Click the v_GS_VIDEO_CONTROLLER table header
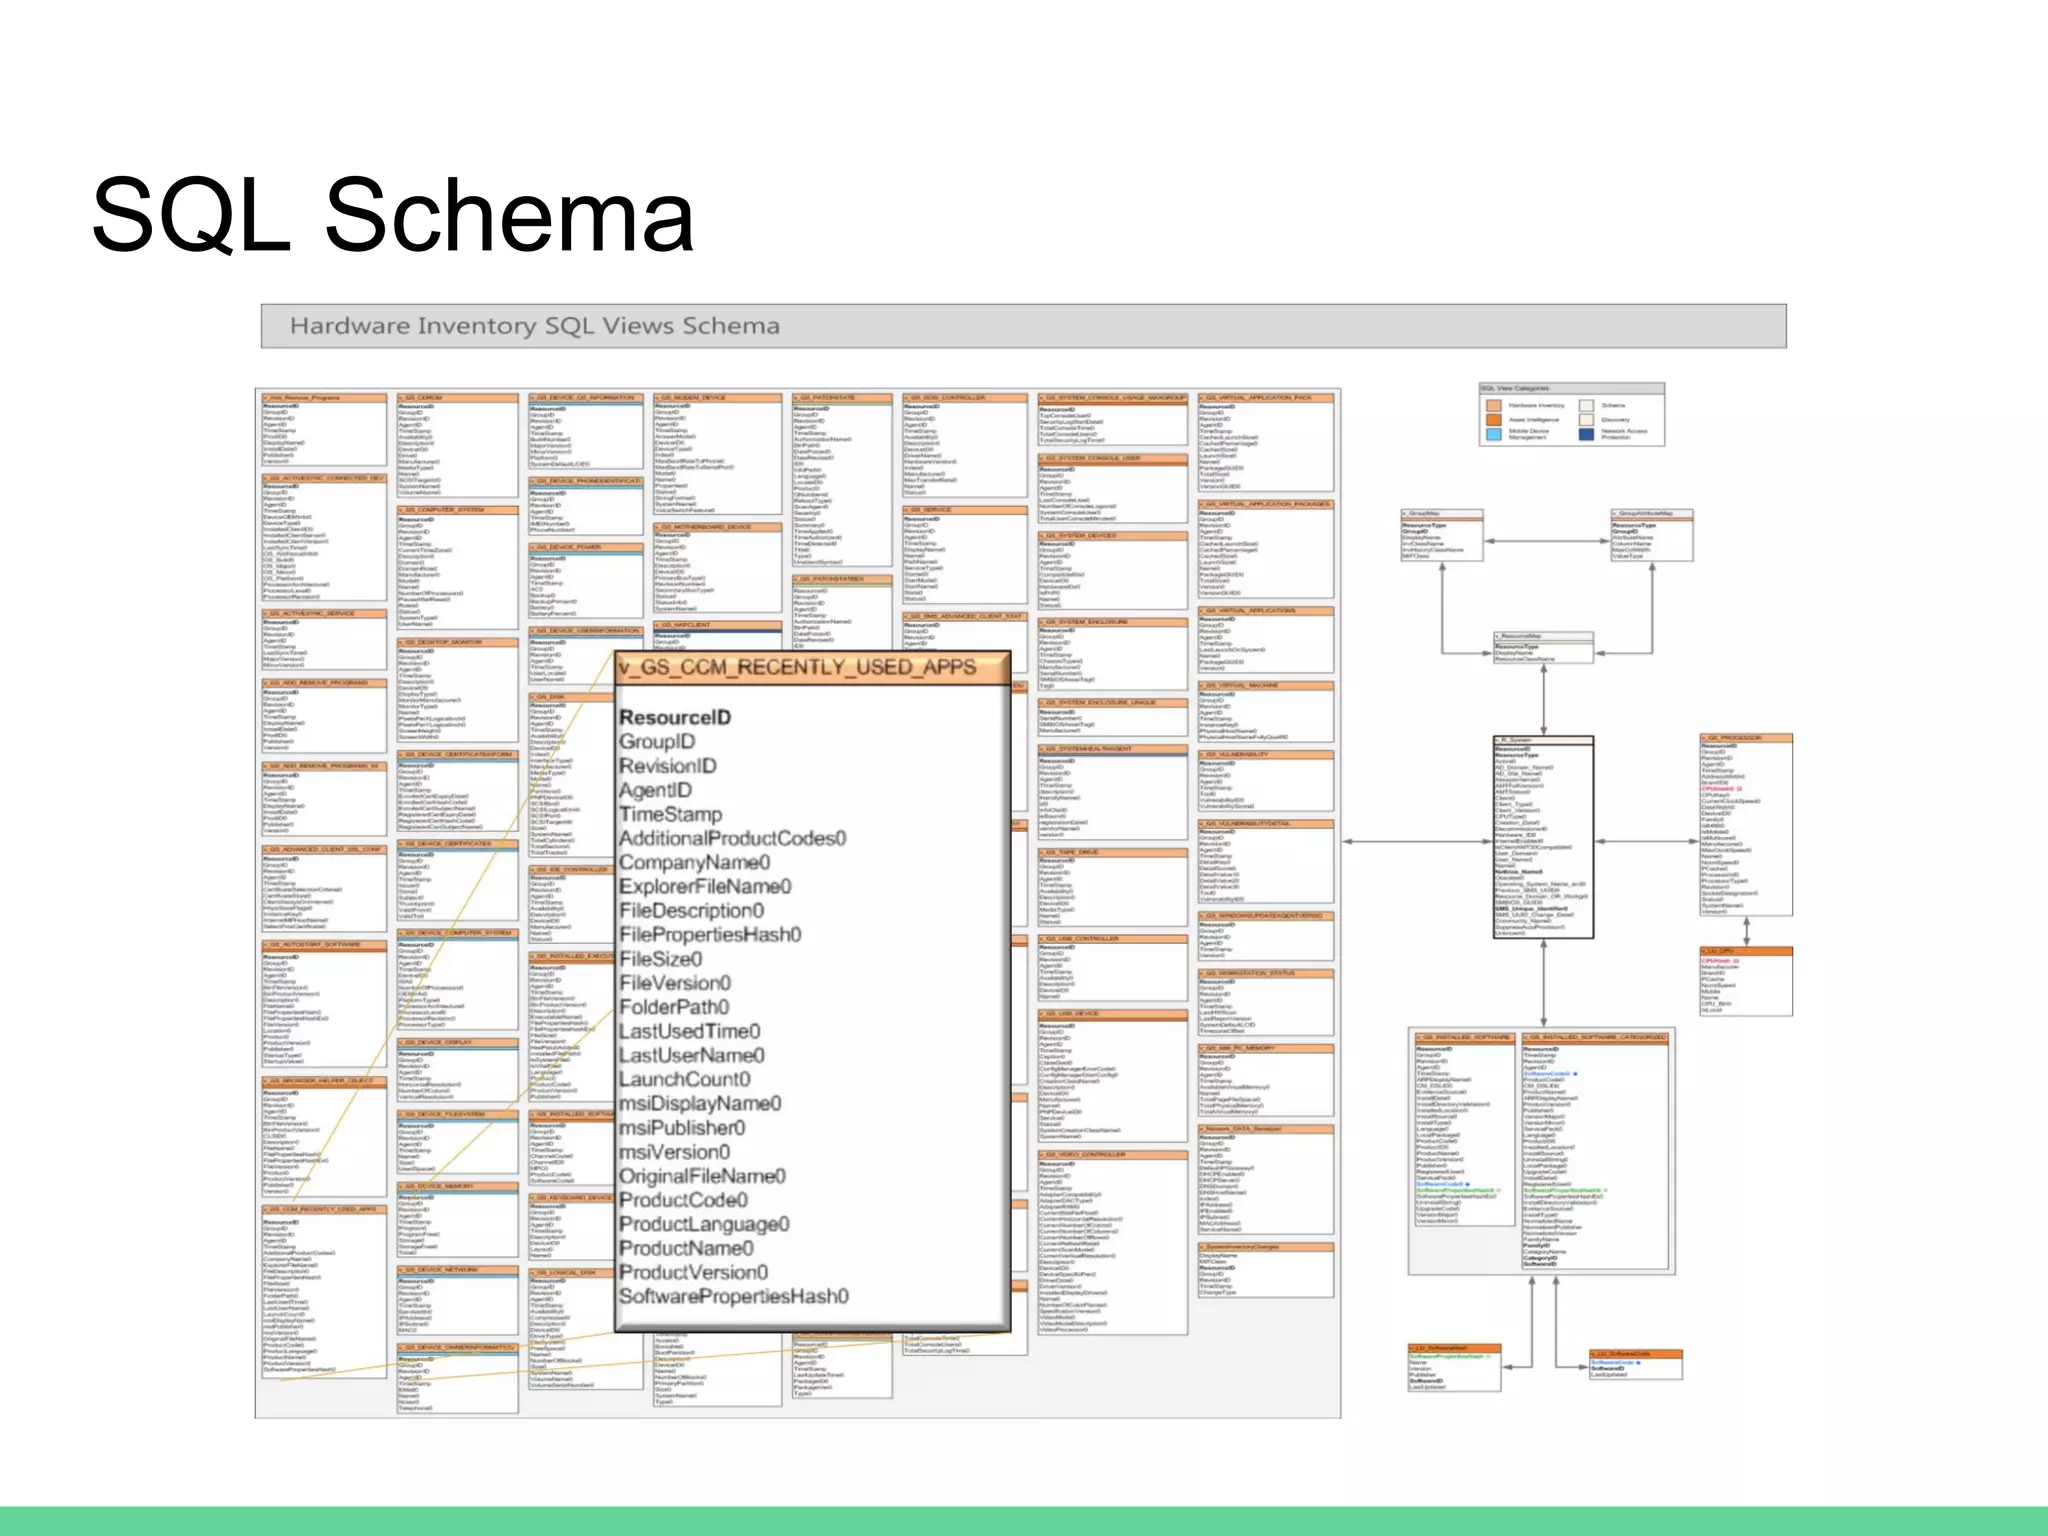Viewport: 2048px width, 1536px height. (x=1113, y=1155)
